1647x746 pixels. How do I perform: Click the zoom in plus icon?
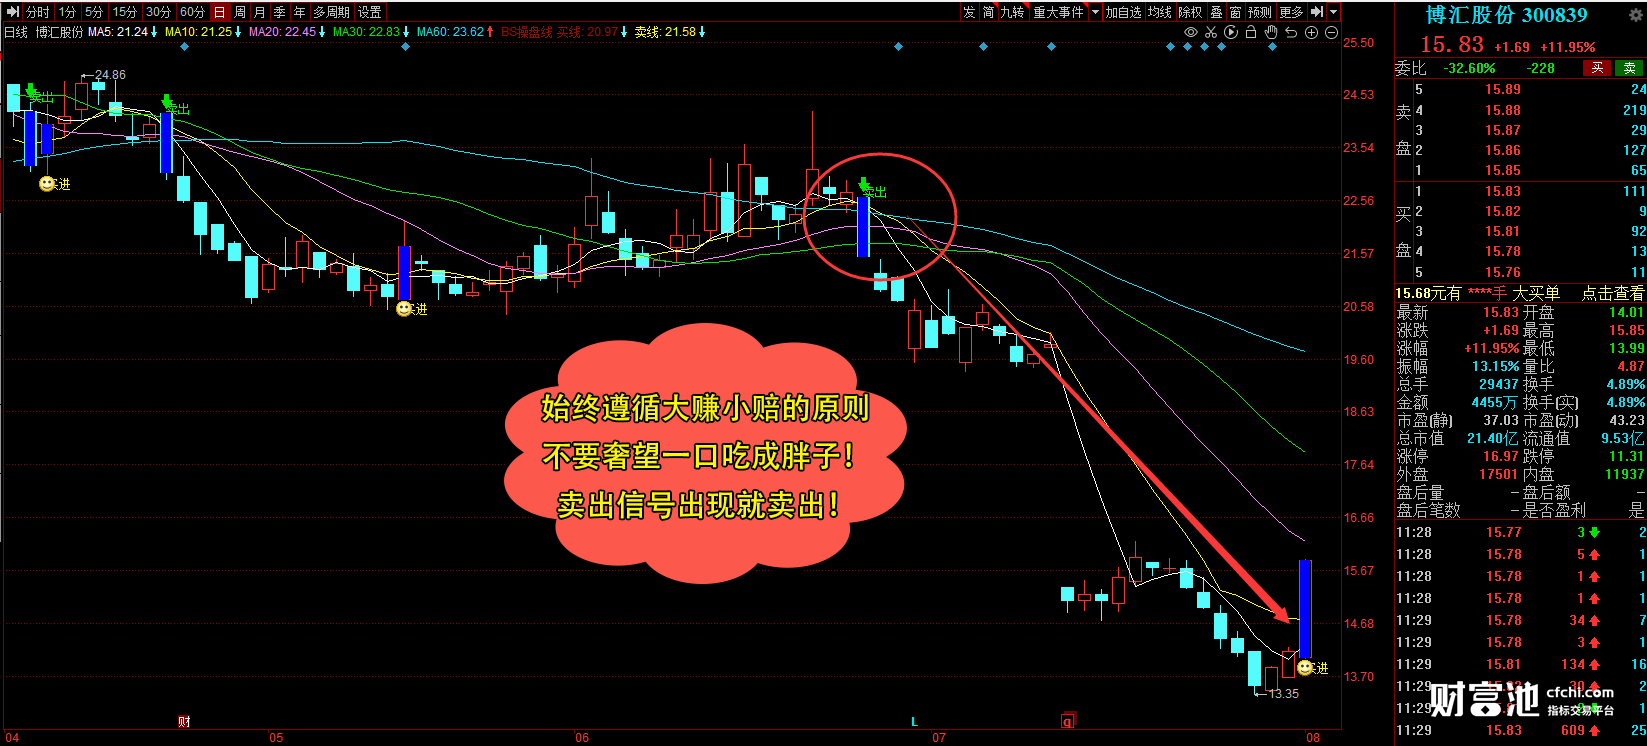(x=1311, y=32)
